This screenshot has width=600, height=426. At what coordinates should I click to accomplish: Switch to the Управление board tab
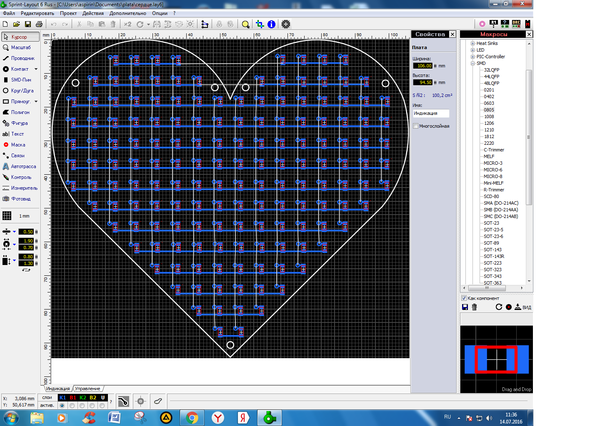click(x=87, y=386)
